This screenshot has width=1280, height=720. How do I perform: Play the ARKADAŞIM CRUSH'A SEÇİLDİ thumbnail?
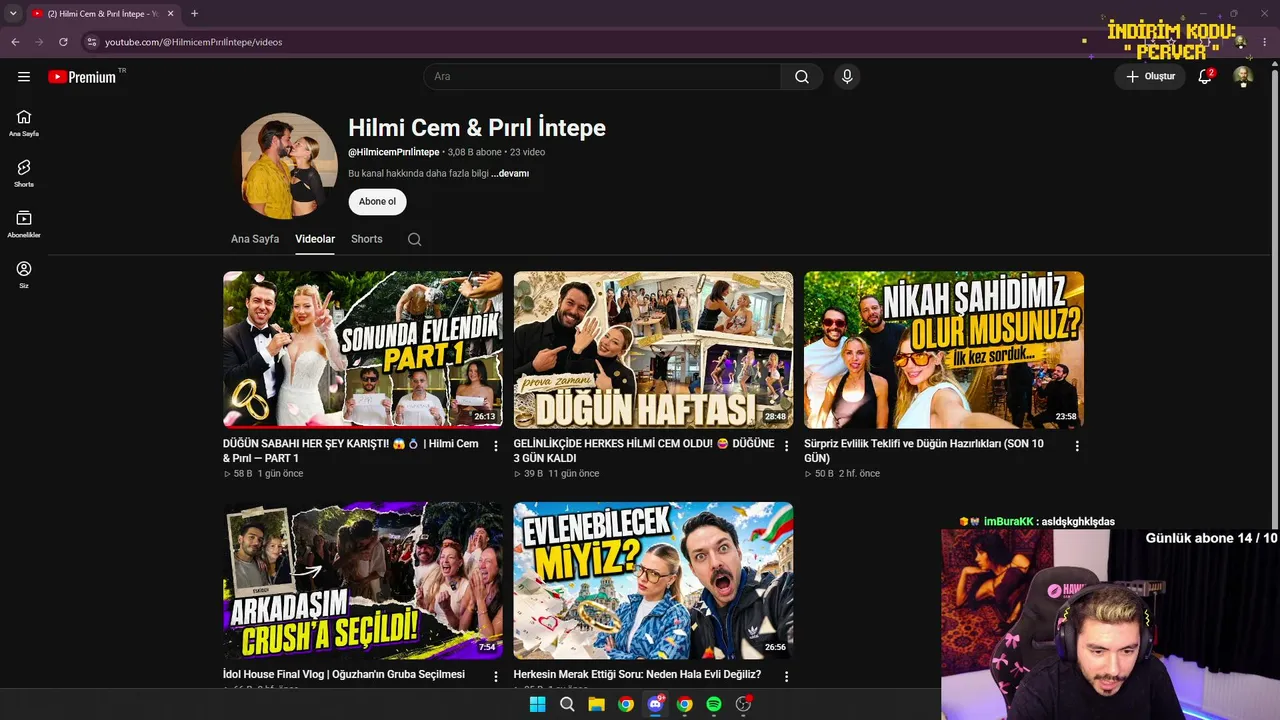363,581
